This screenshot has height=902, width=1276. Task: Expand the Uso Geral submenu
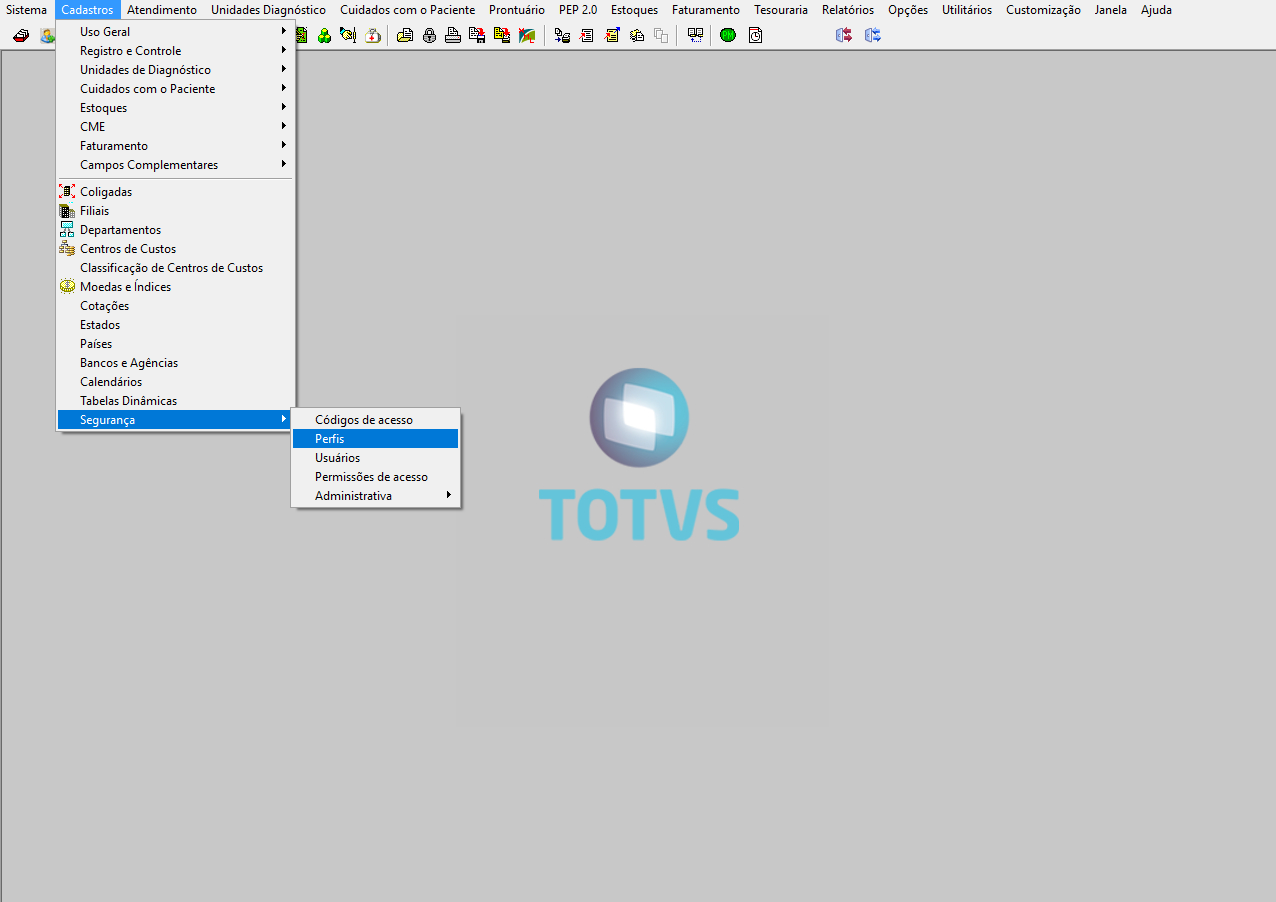(x=175, y=32)
